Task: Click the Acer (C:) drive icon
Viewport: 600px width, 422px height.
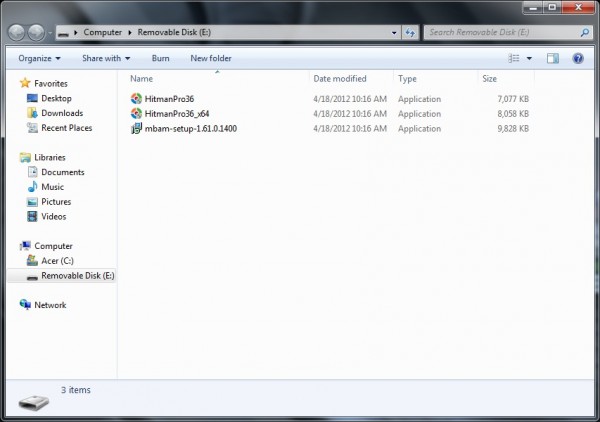Action: click(x=32, y=261)
